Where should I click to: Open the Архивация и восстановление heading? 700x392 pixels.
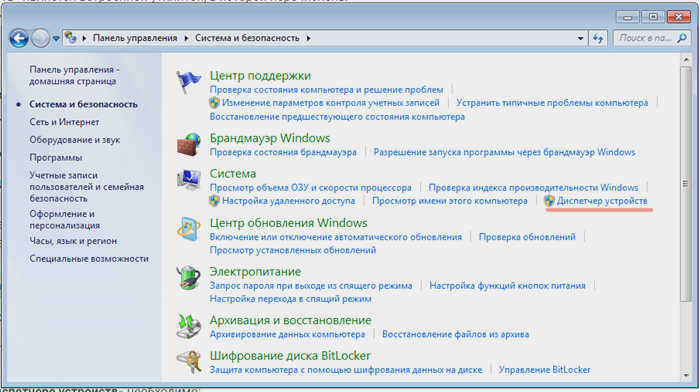point(291,320)
